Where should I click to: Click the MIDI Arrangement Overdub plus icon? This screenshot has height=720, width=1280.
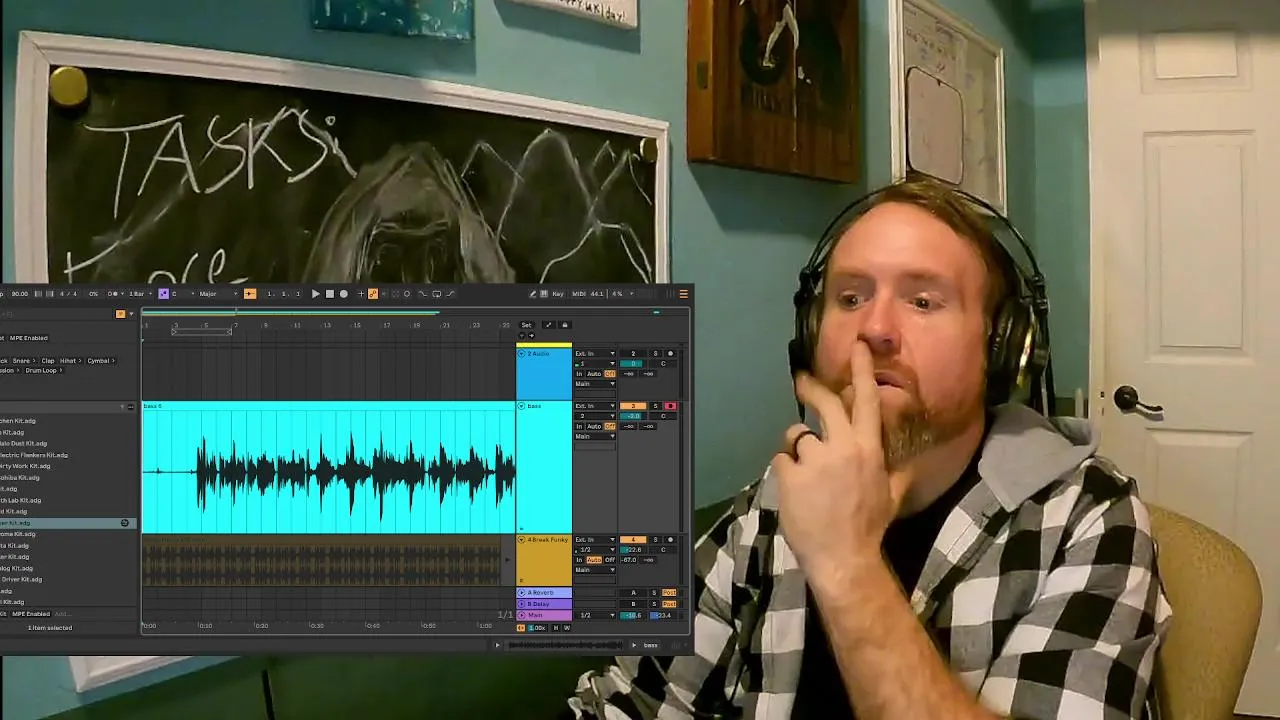coord(361,294)
